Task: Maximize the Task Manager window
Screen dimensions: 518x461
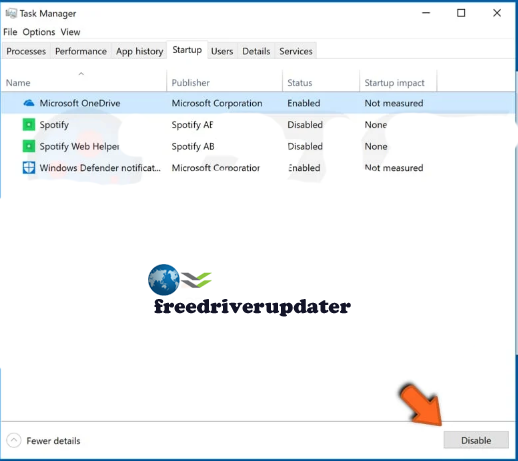Action: 461,13
